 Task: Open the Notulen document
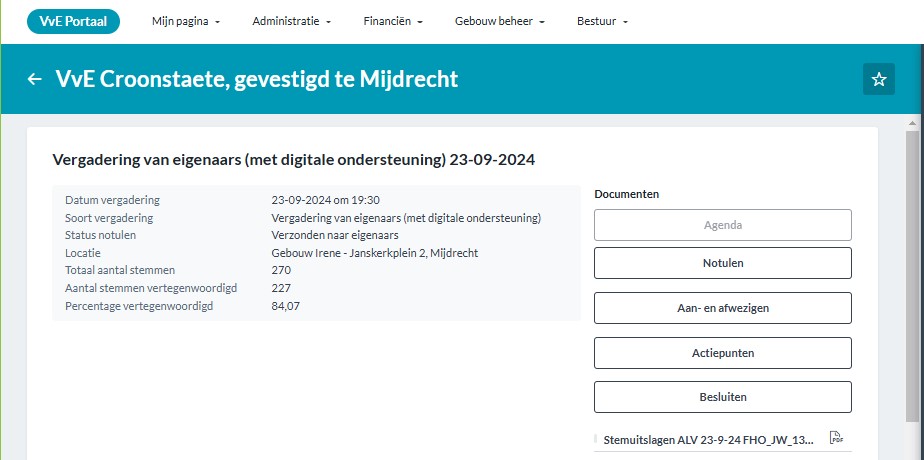(x=722, y=263)
